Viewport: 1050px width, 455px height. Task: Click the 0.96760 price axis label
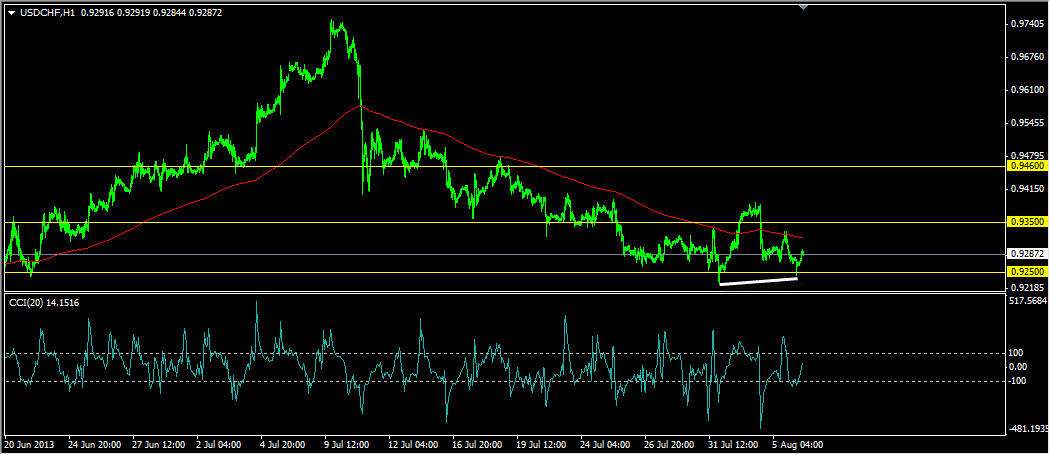tap(1025, 56)
